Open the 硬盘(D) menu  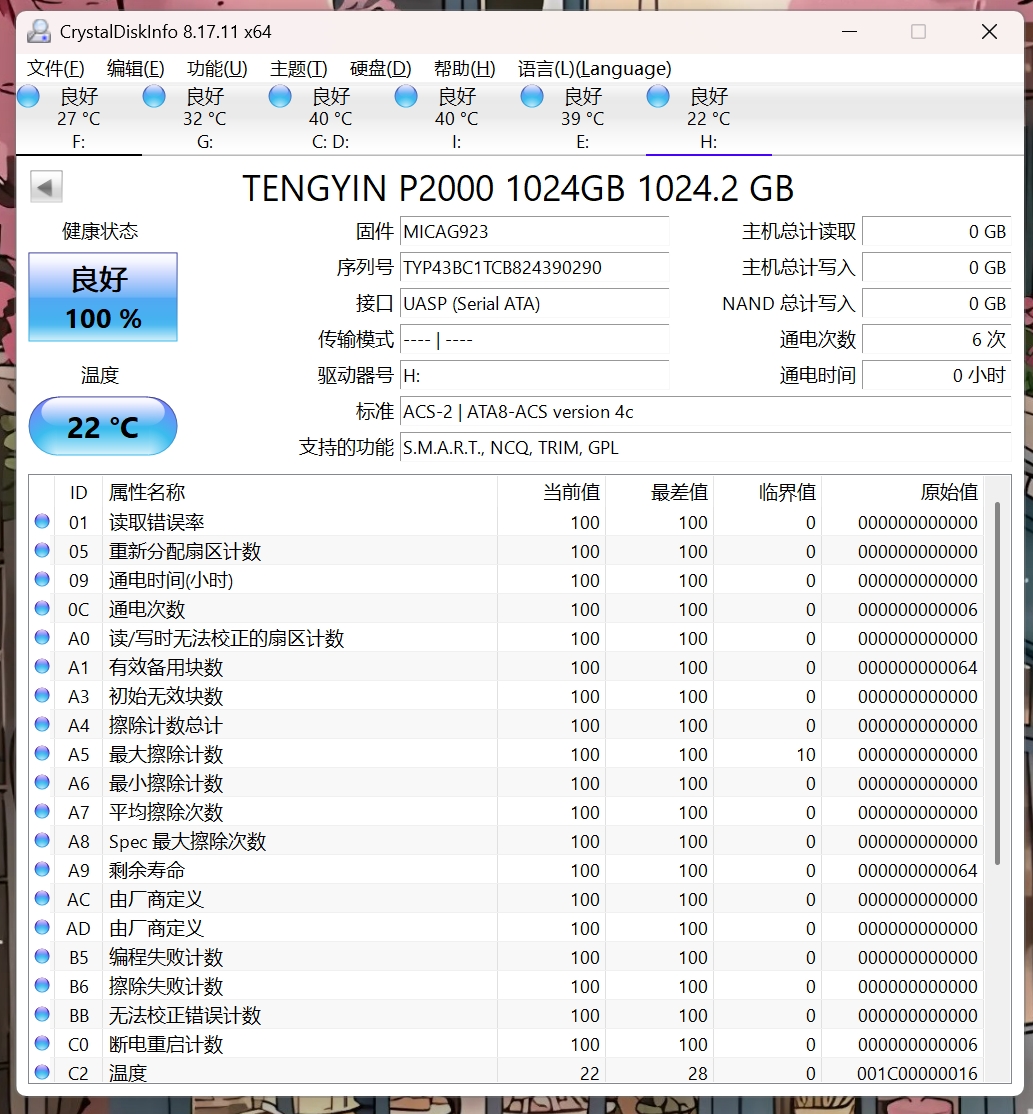point(380,69)
